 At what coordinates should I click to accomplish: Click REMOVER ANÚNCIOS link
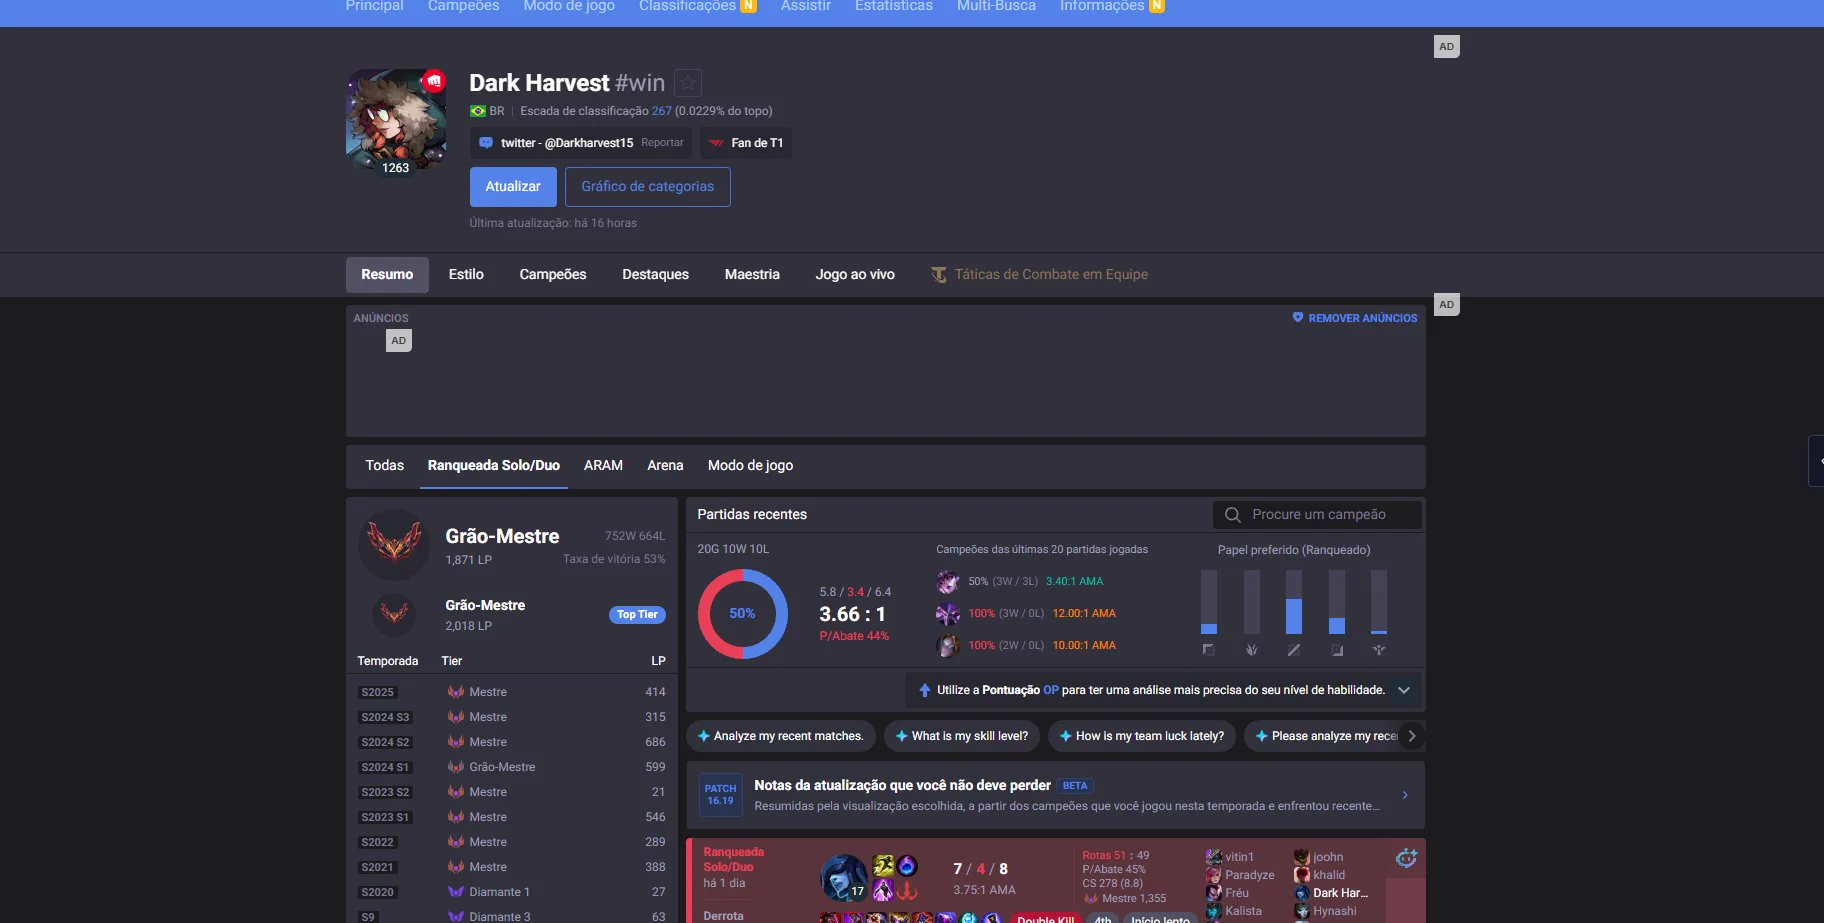[x=1355, y=318]
